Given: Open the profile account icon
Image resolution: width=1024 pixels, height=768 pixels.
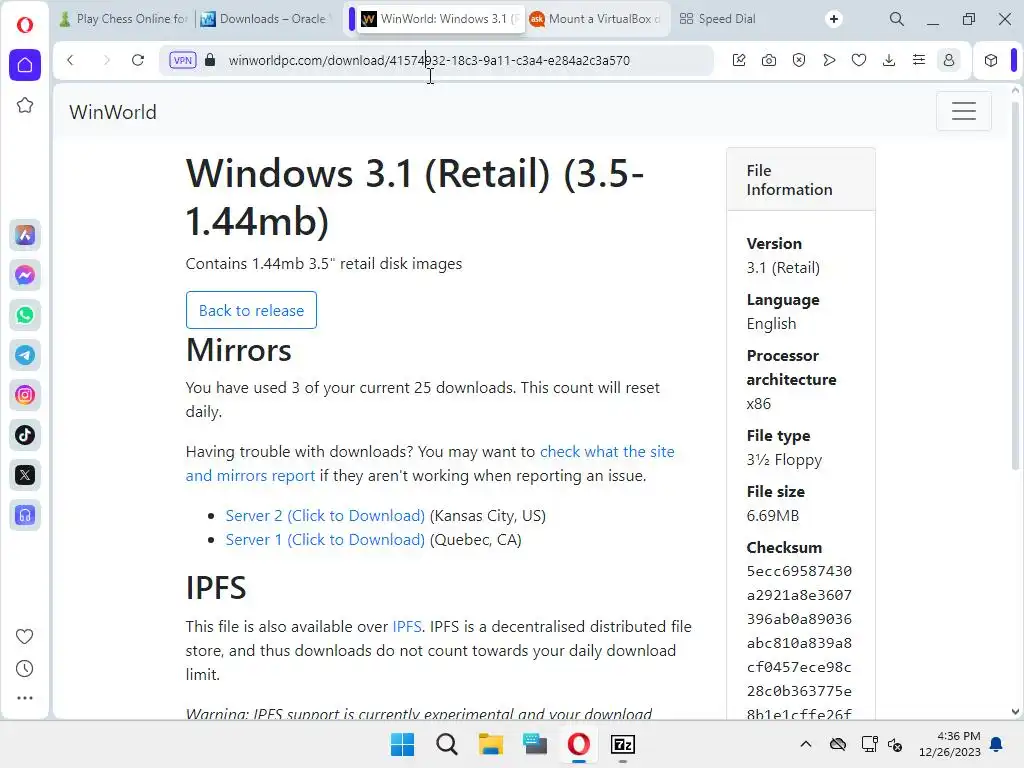Looking at the screenshot, I should coord(949,60).
